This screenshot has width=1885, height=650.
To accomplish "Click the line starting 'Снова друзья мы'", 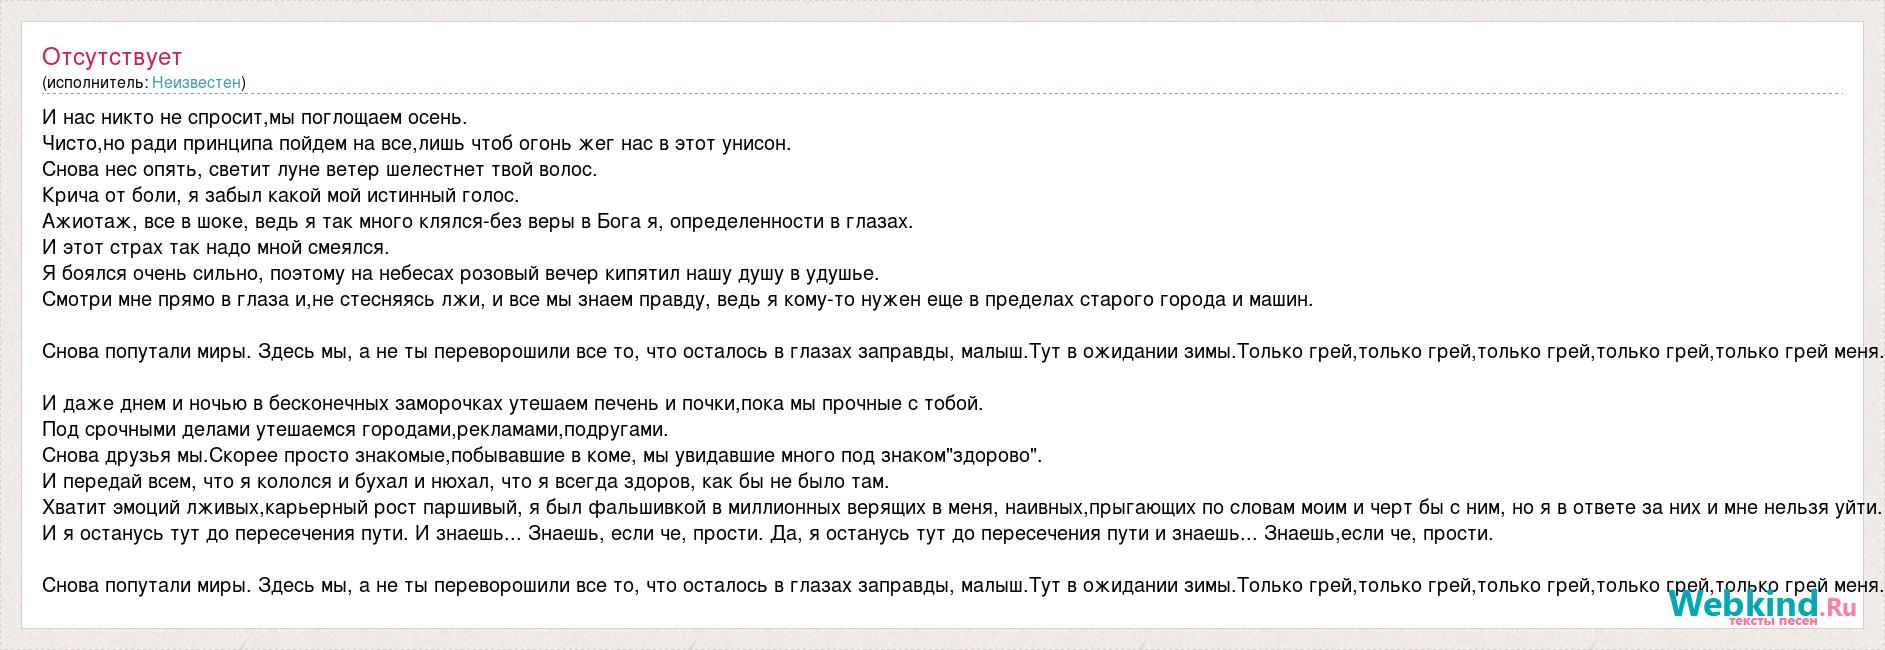I will [542, 456].
